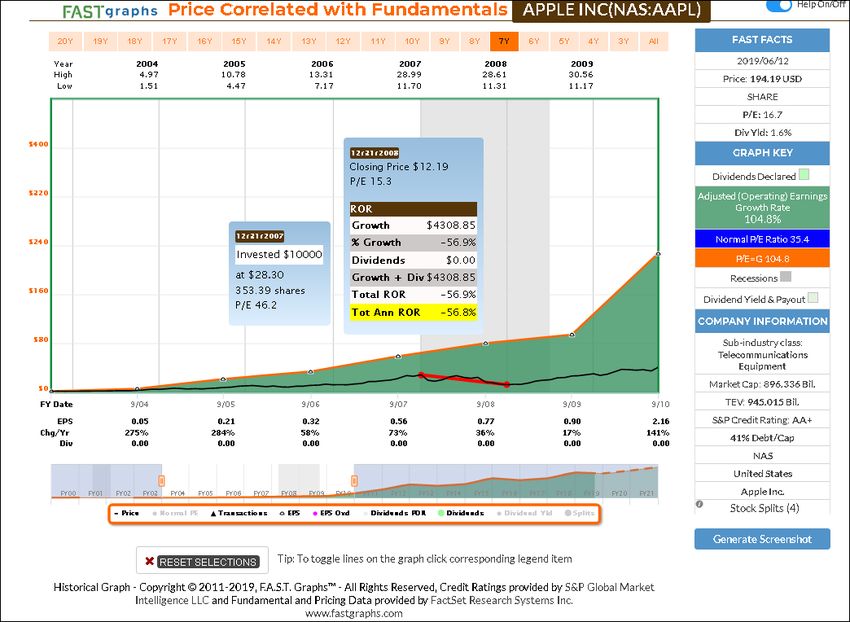
Task: Click the Market Cap: 896.336 Bil. entry
Action: tap(762, 384)
